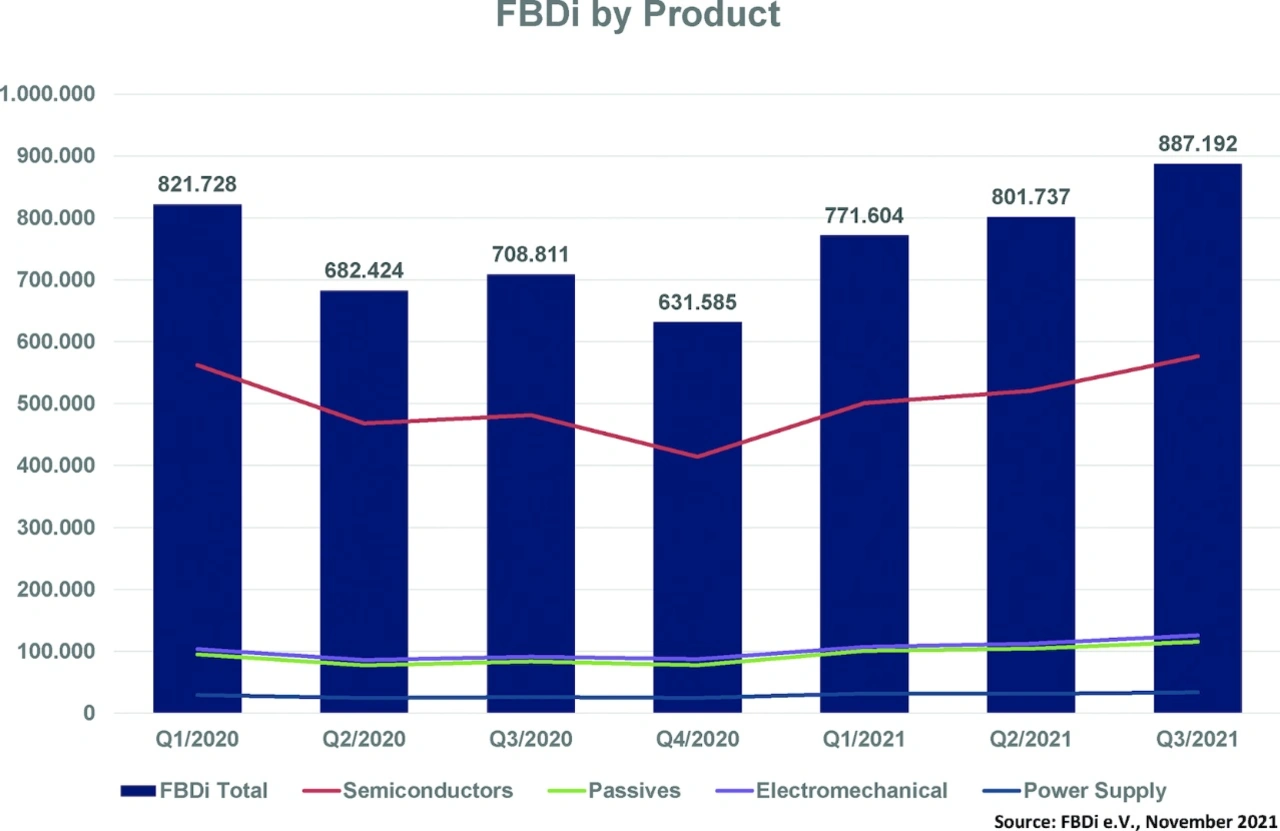1280x831 pixels.
Task: Click the FBDi Total legend swatch
Action: [x=136, y=791]
